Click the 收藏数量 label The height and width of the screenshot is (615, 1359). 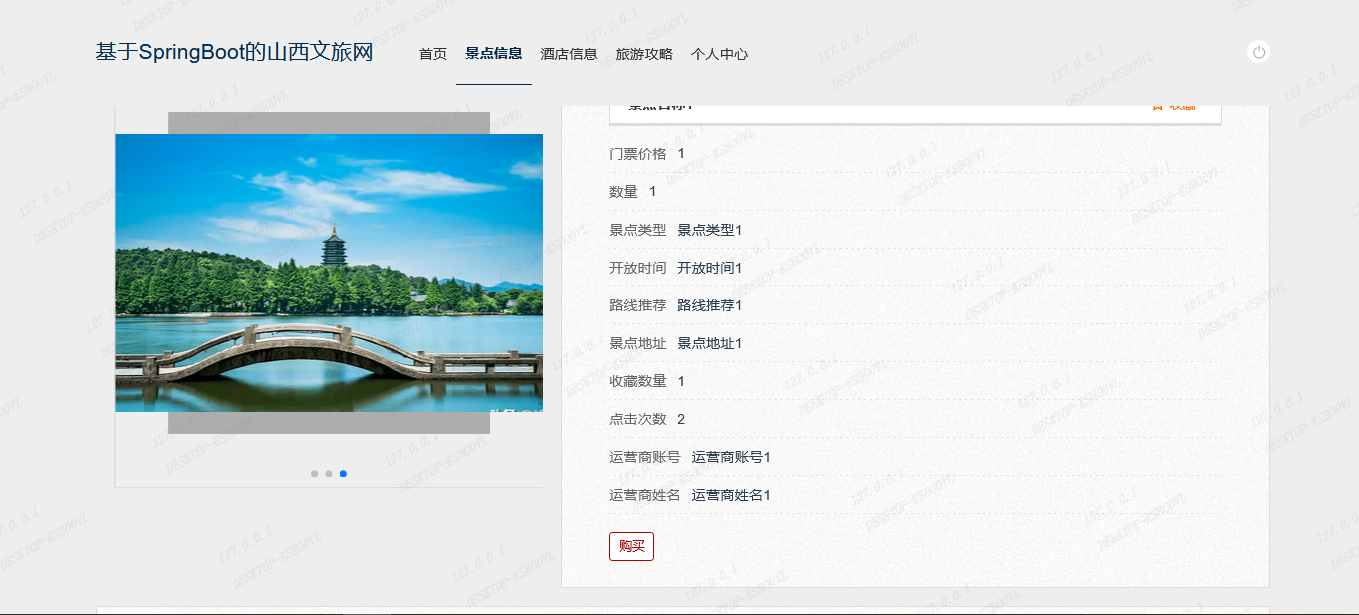(638, 381)
